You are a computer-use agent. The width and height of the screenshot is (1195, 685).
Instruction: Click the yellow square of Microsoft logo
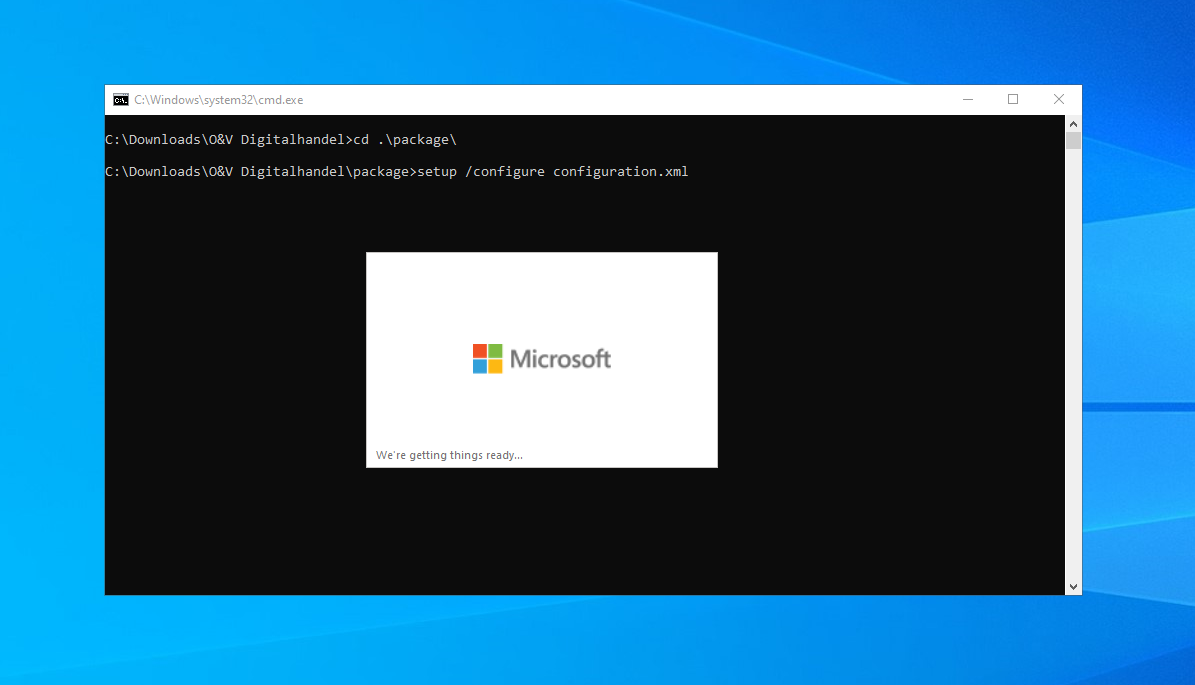(x=495, y=366)
